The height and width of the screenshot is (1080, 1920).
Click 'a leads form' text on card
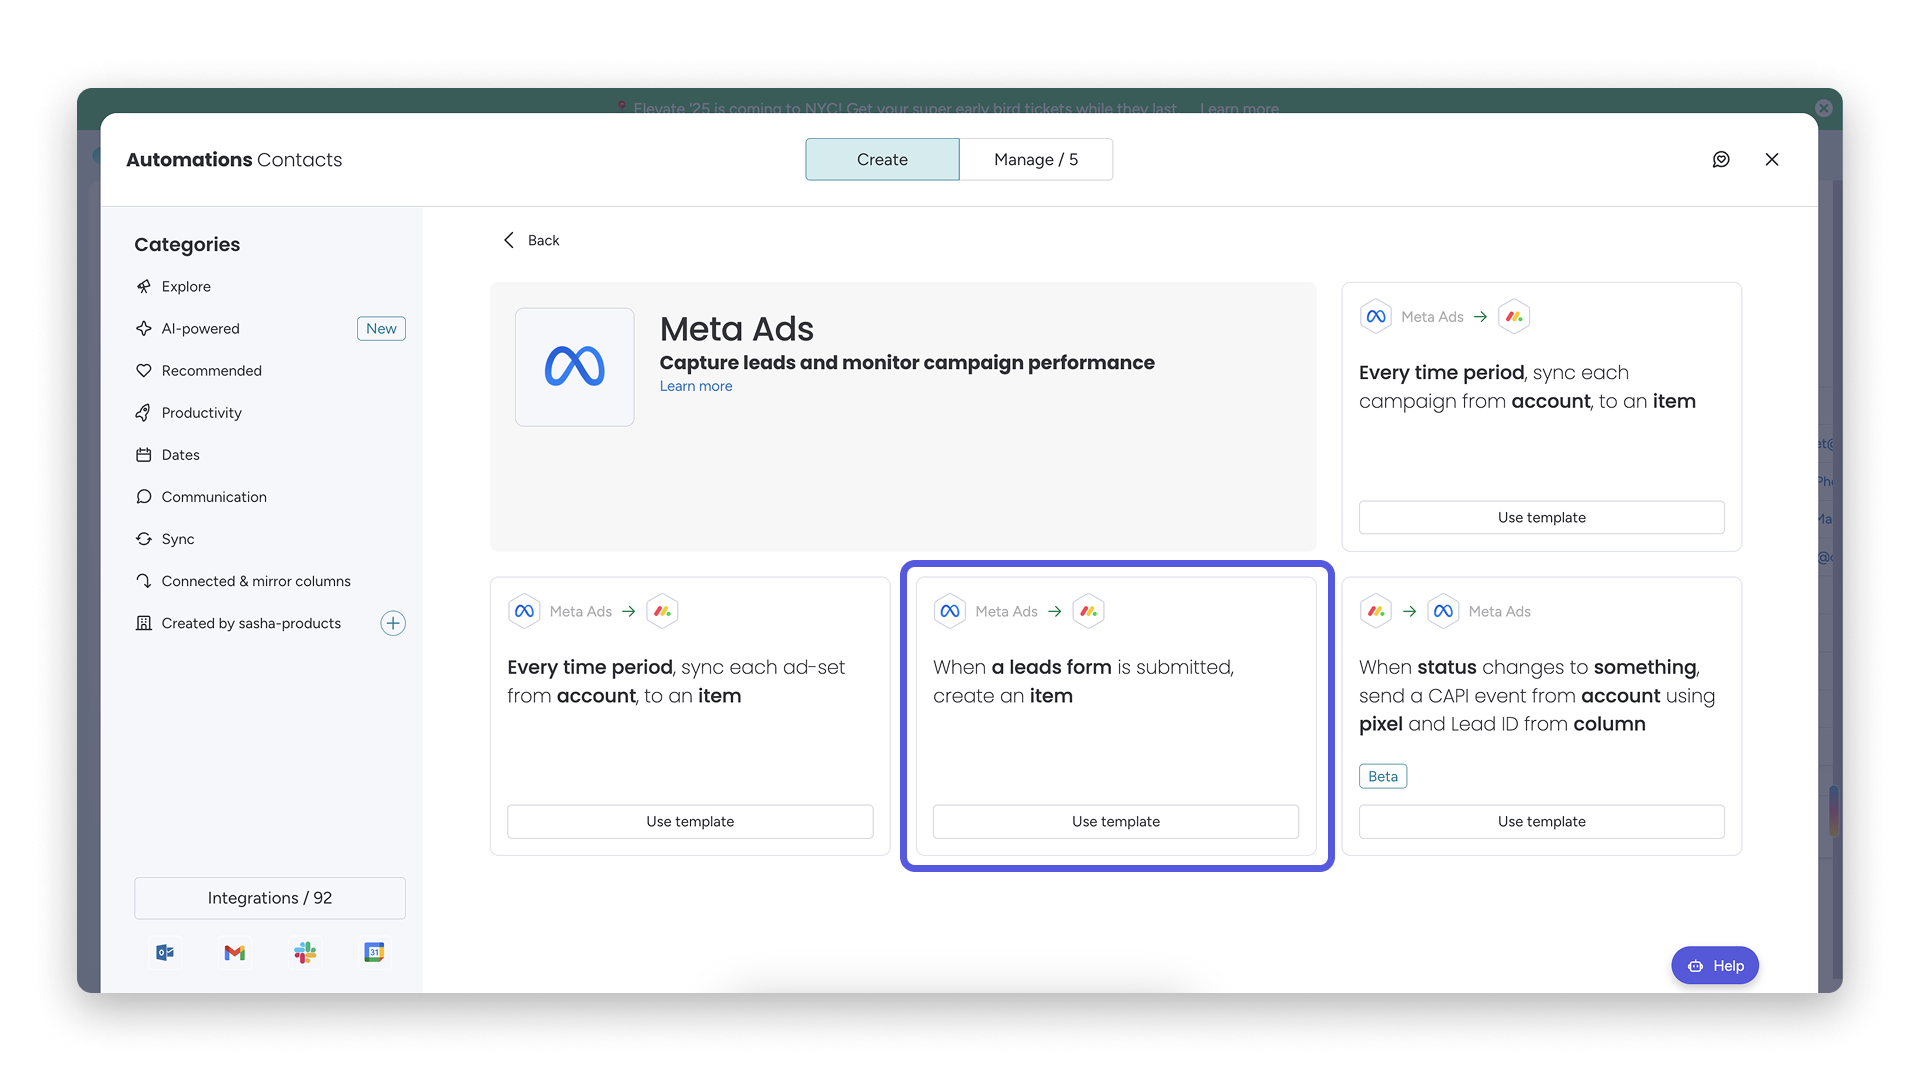(x=1051, y=667)
